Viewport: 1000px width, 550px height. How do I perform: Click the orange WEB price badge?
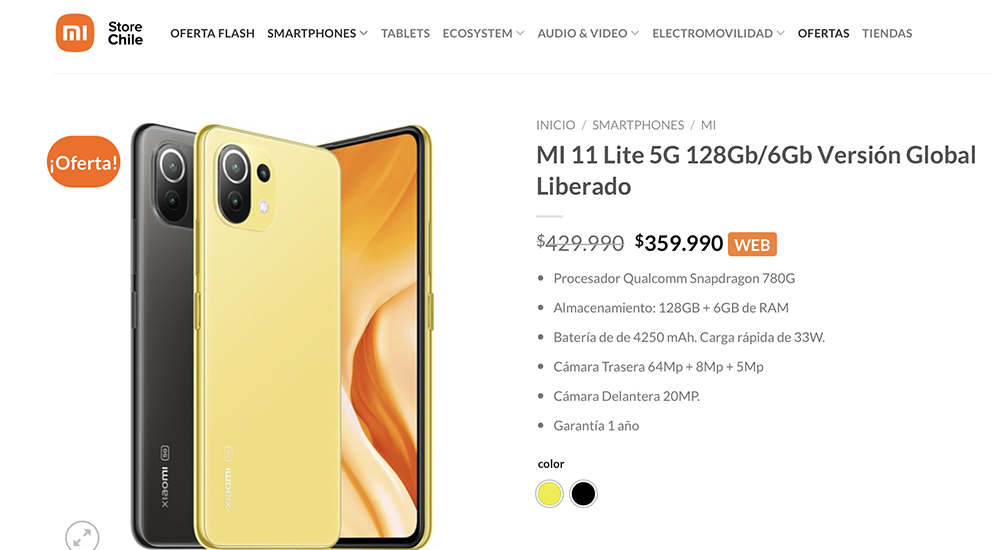click(752, 244)
